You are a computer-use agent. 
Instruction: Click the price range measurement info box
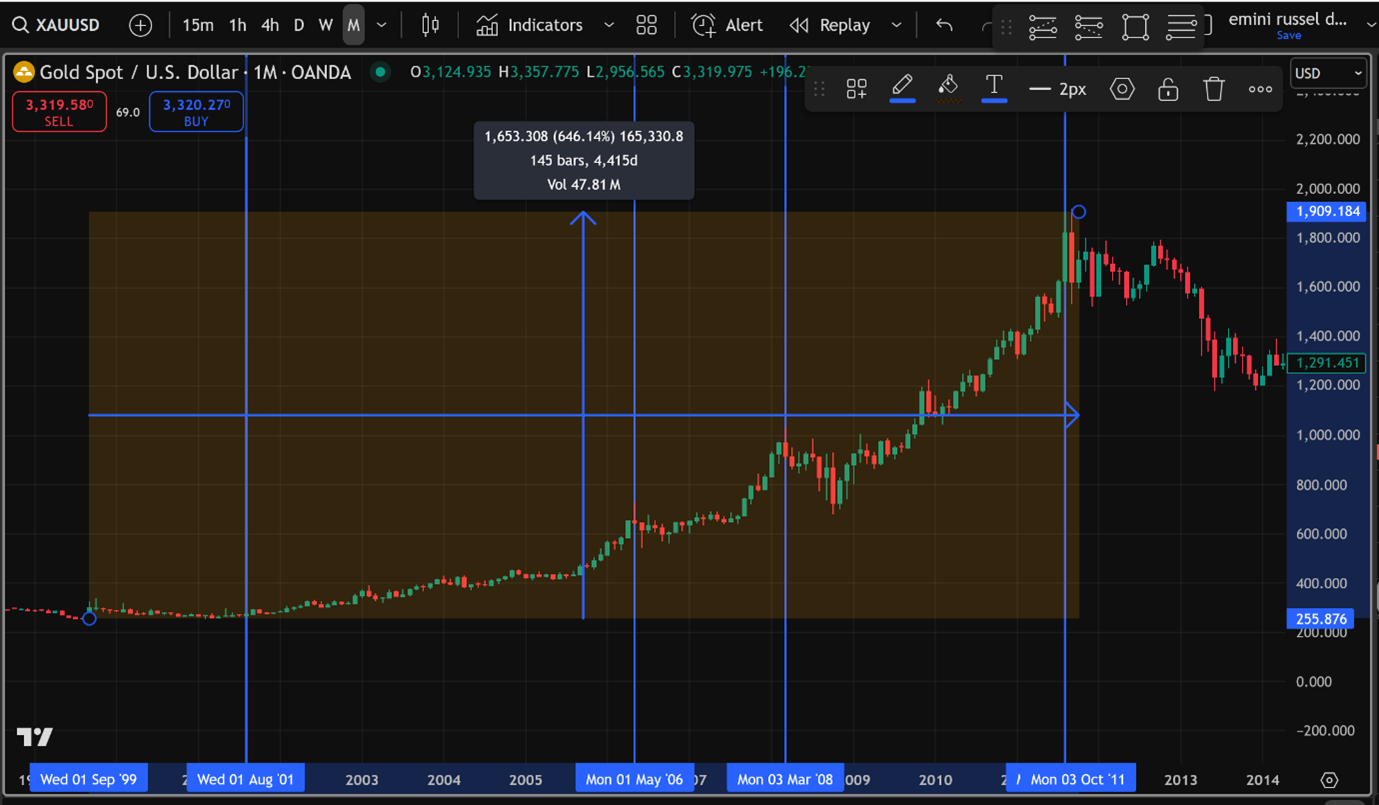point(584,160)
